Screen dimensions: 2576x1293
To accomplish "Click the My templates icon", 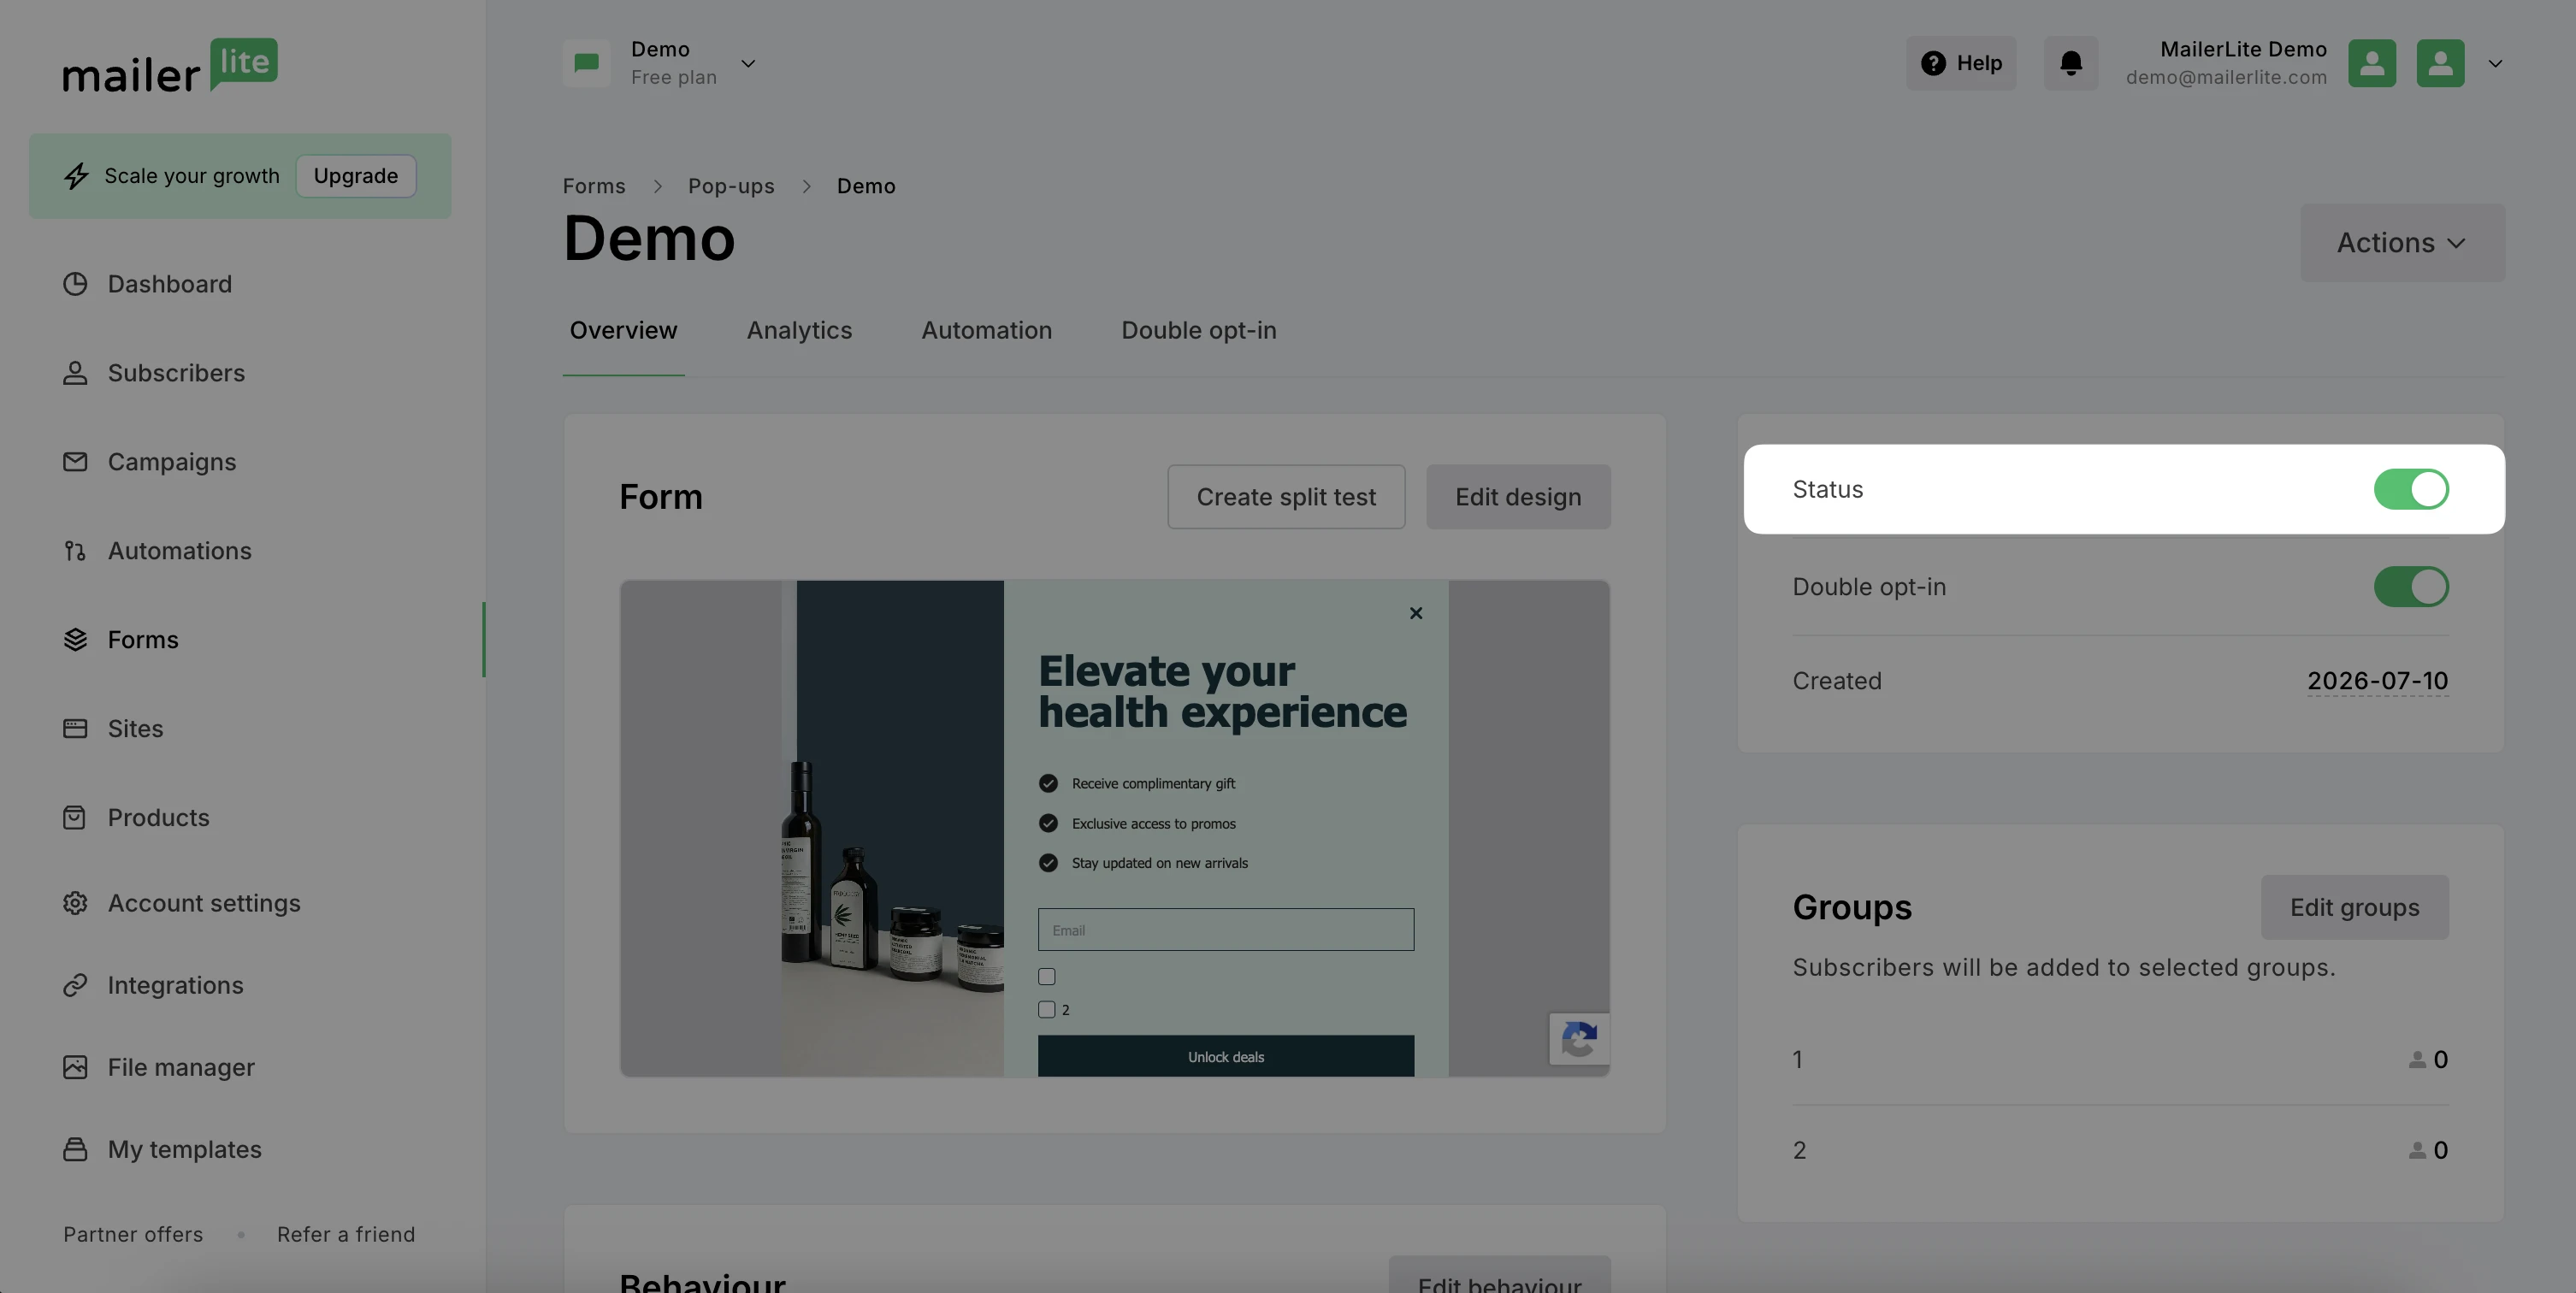I will click(75, 1149).
